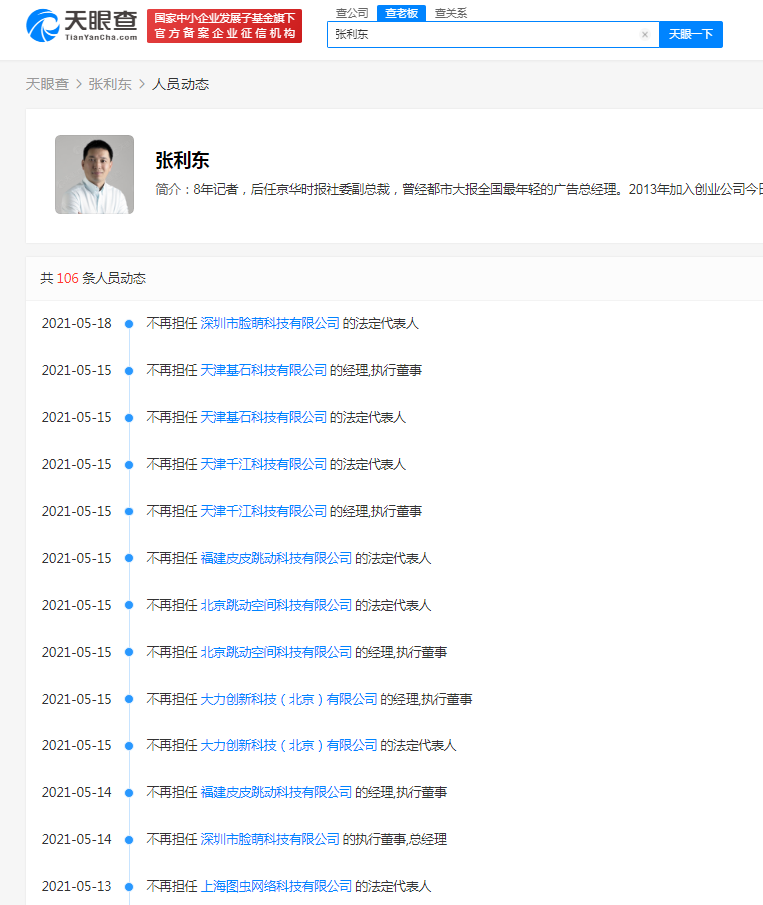Click the 2021-05-13 date entry
The image size is (763, 905).
[x=77, y=886]
